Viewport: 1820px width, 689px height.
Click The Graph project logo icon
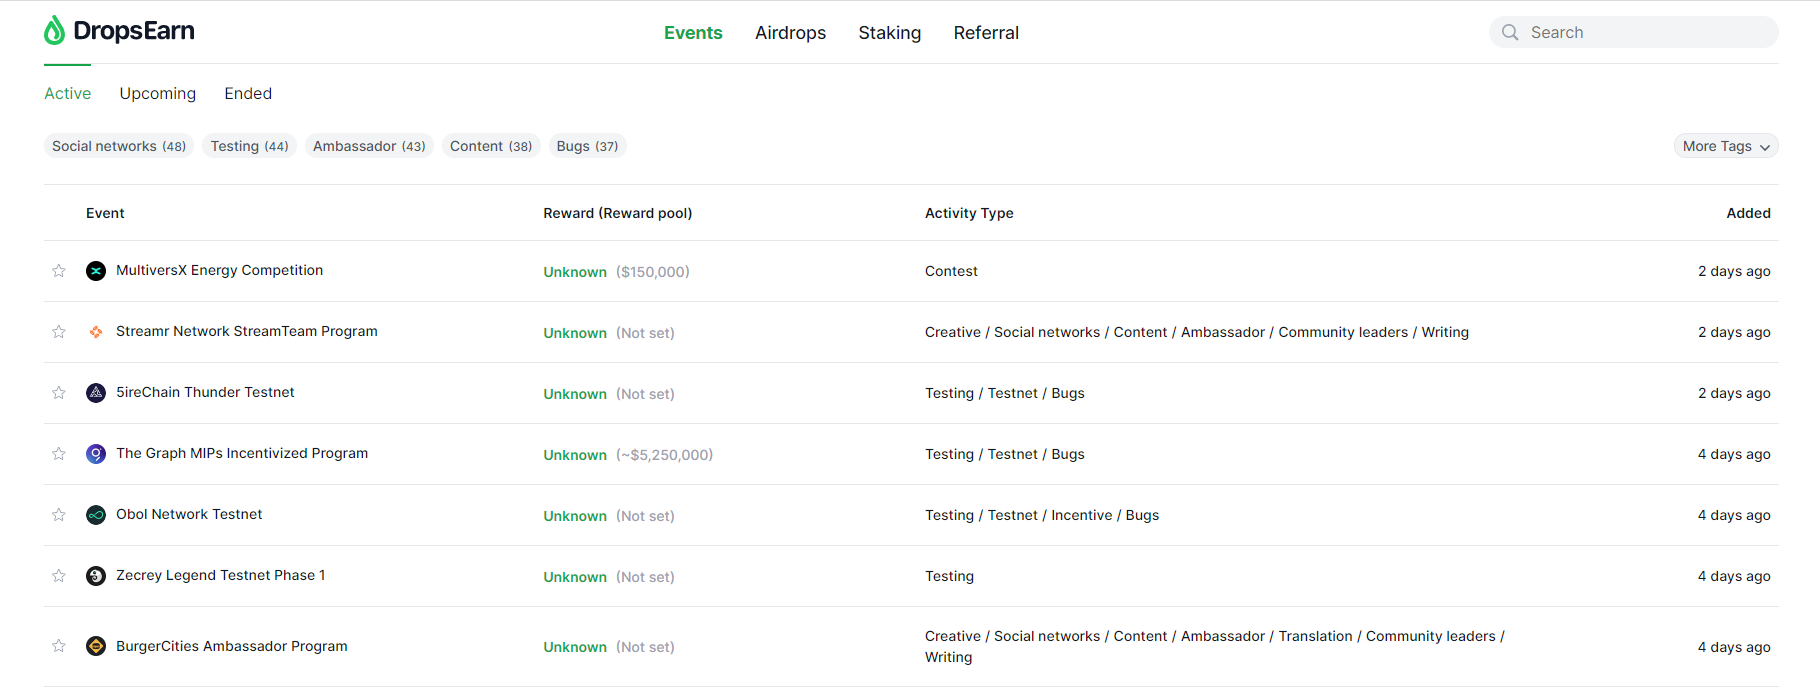[x=96, y=454]
